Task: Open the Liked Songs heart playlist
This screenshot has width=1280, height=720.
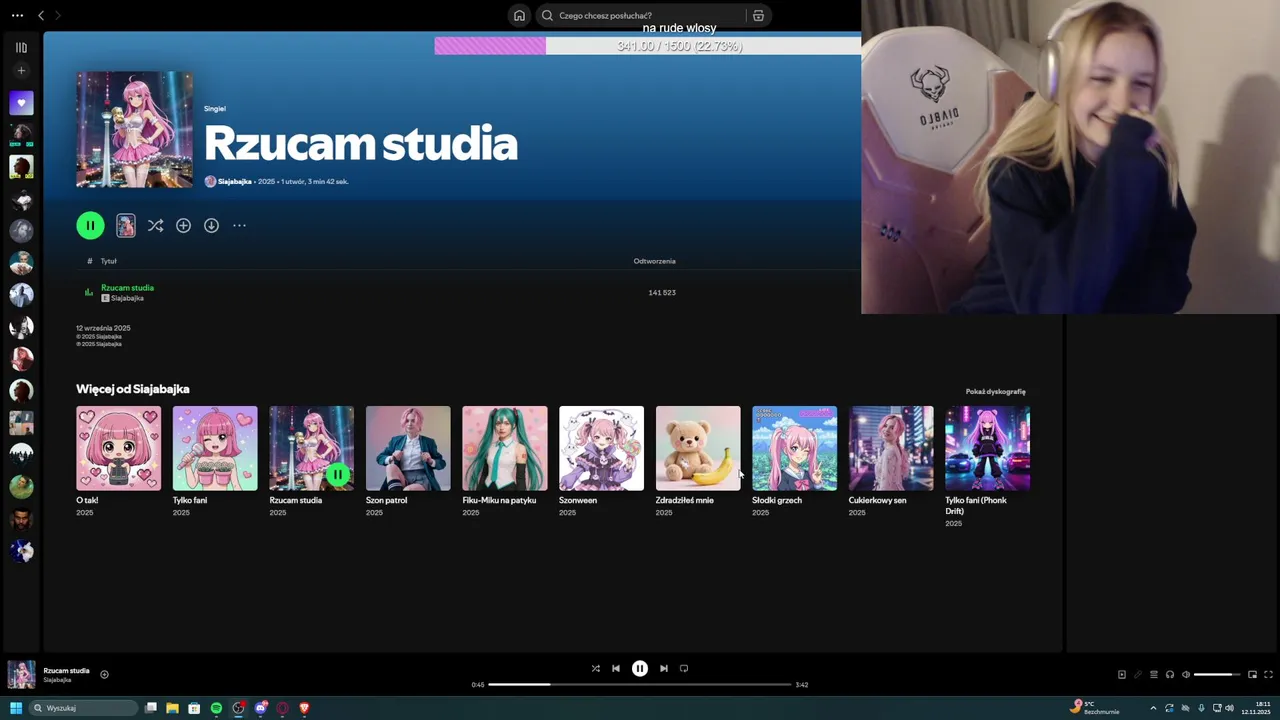Action: 21,102
